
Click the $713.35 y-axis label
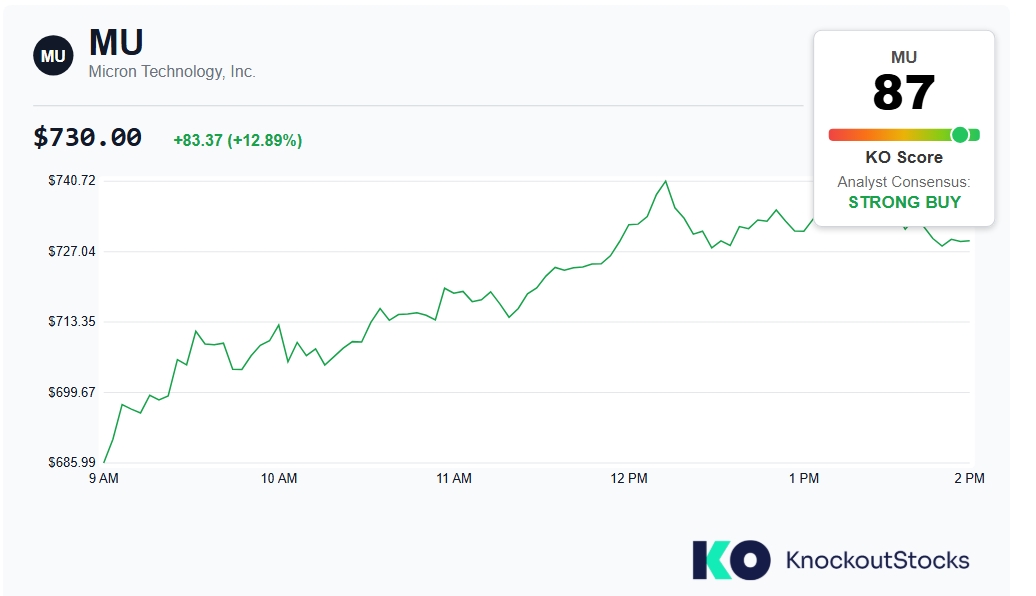(71, 321)
